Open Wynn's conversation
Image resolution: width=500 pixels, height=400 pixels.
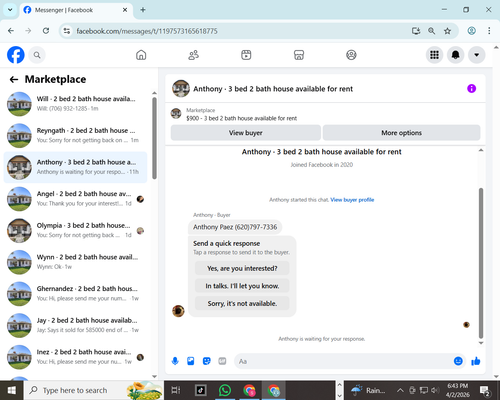tap(75, 262)
